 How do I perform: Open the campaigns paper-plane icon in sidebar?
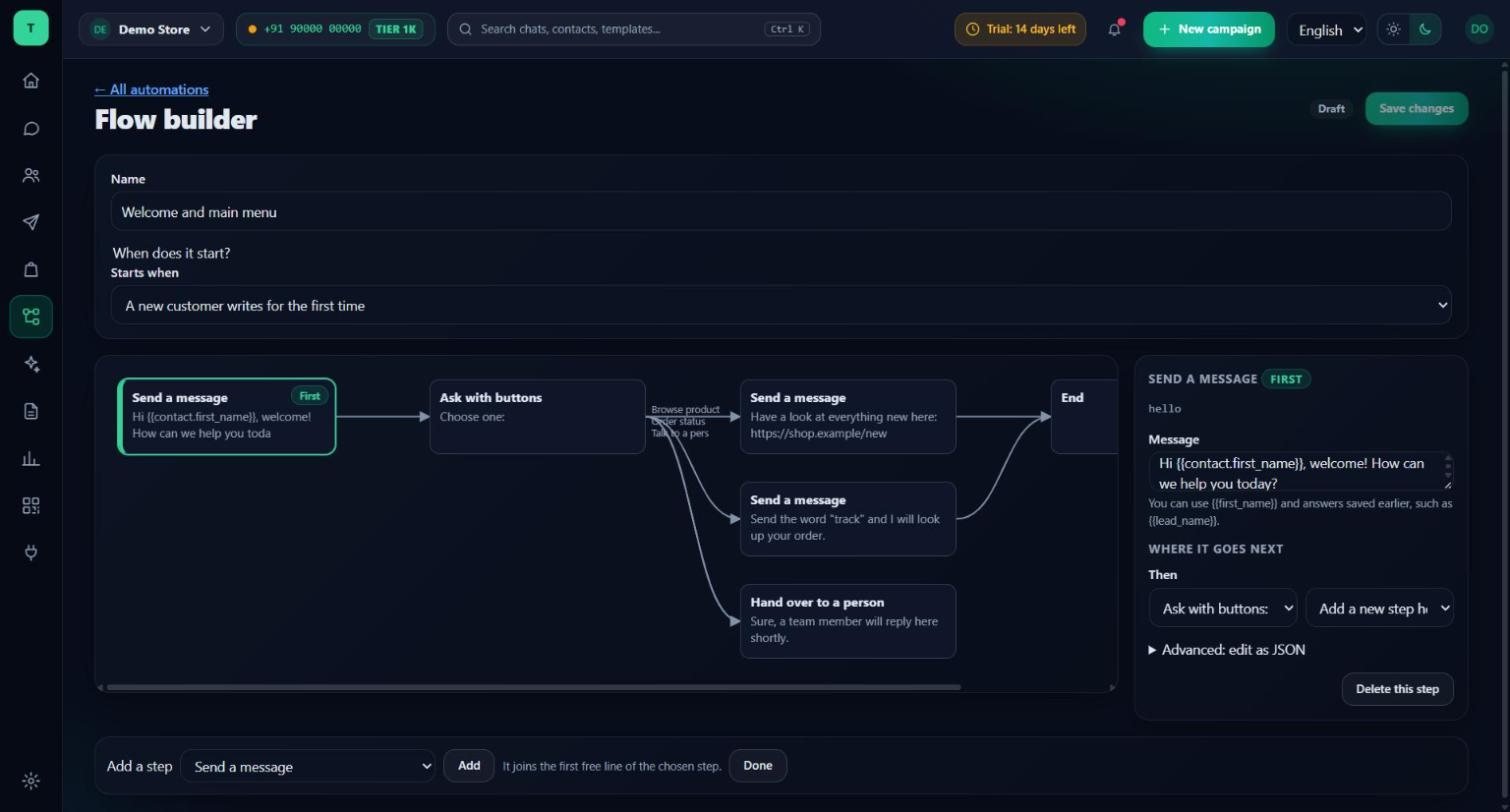tap(31, 222)
